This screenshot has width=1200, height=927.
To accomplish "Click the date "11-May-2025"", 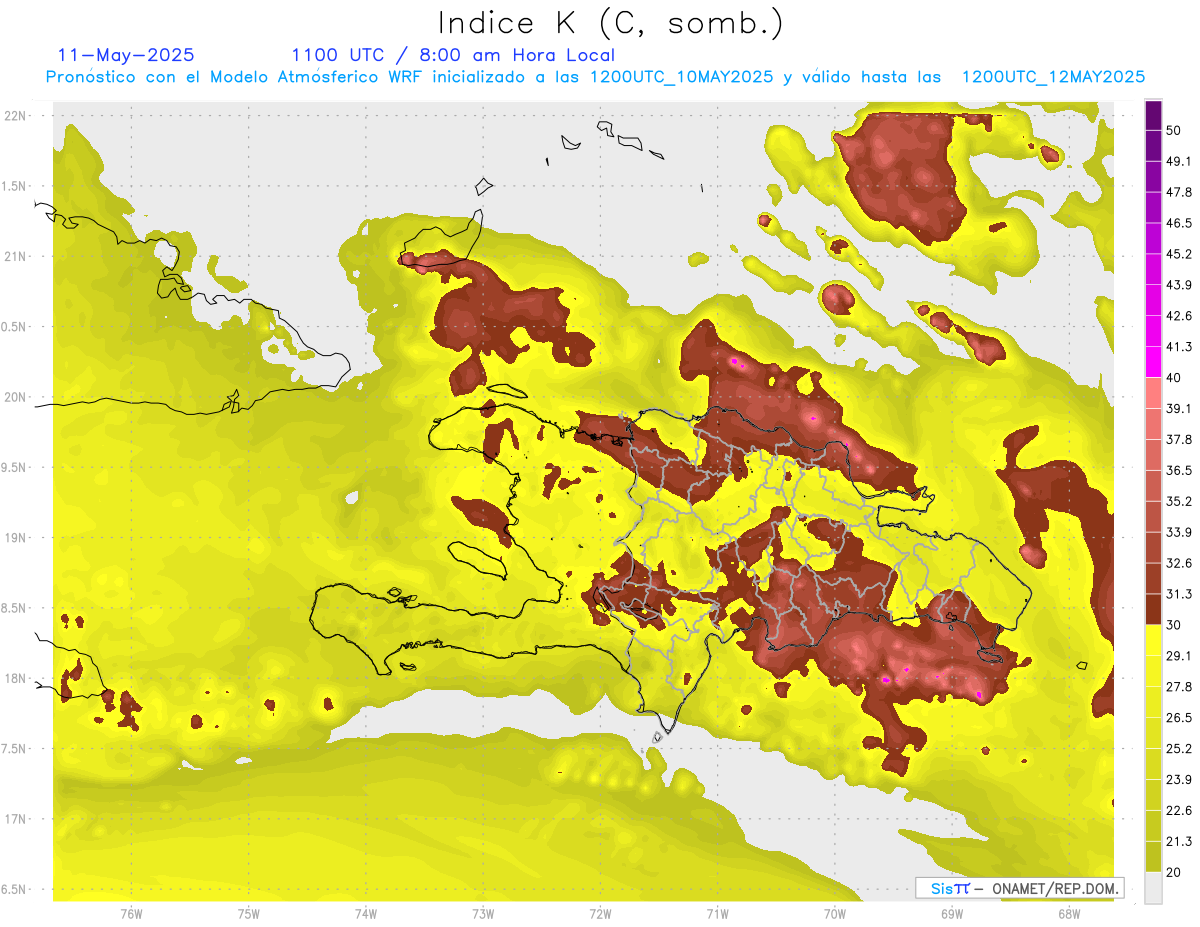I will click(126, 55).
